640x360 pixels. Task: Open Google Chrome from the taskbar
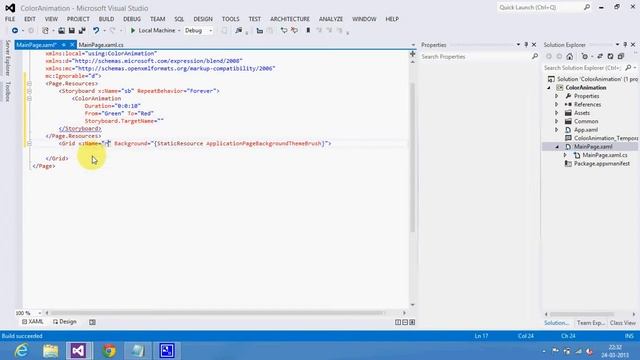(109, 351)
